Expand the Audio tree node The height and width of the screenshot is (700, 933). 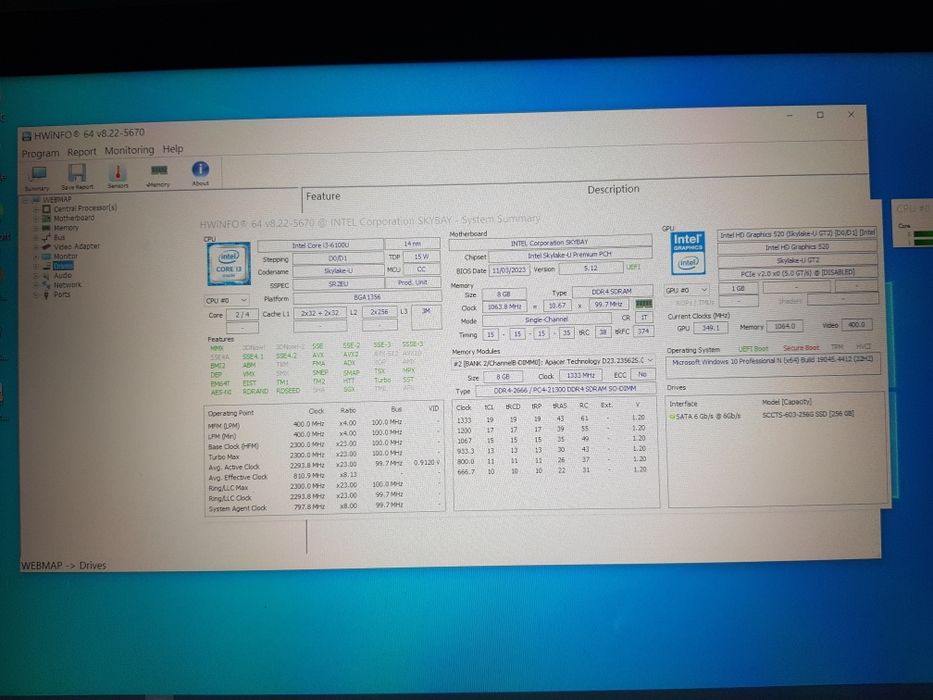coord(36,276)
